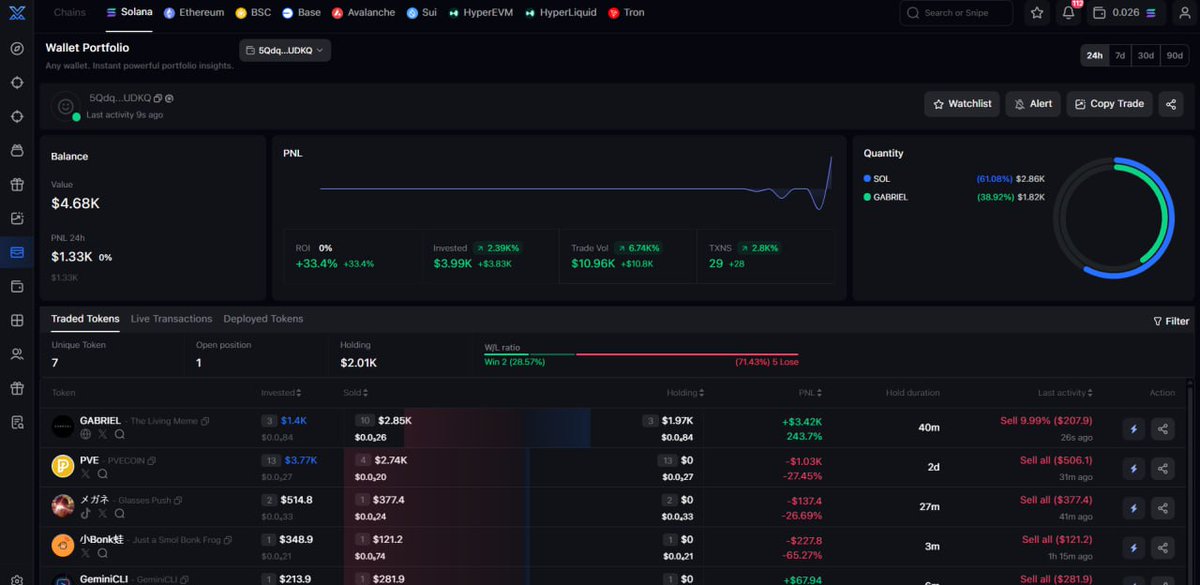Select the 7d timeframe
The height and width of the screenshot is (585, 1200).
(x=1120, y=56)
